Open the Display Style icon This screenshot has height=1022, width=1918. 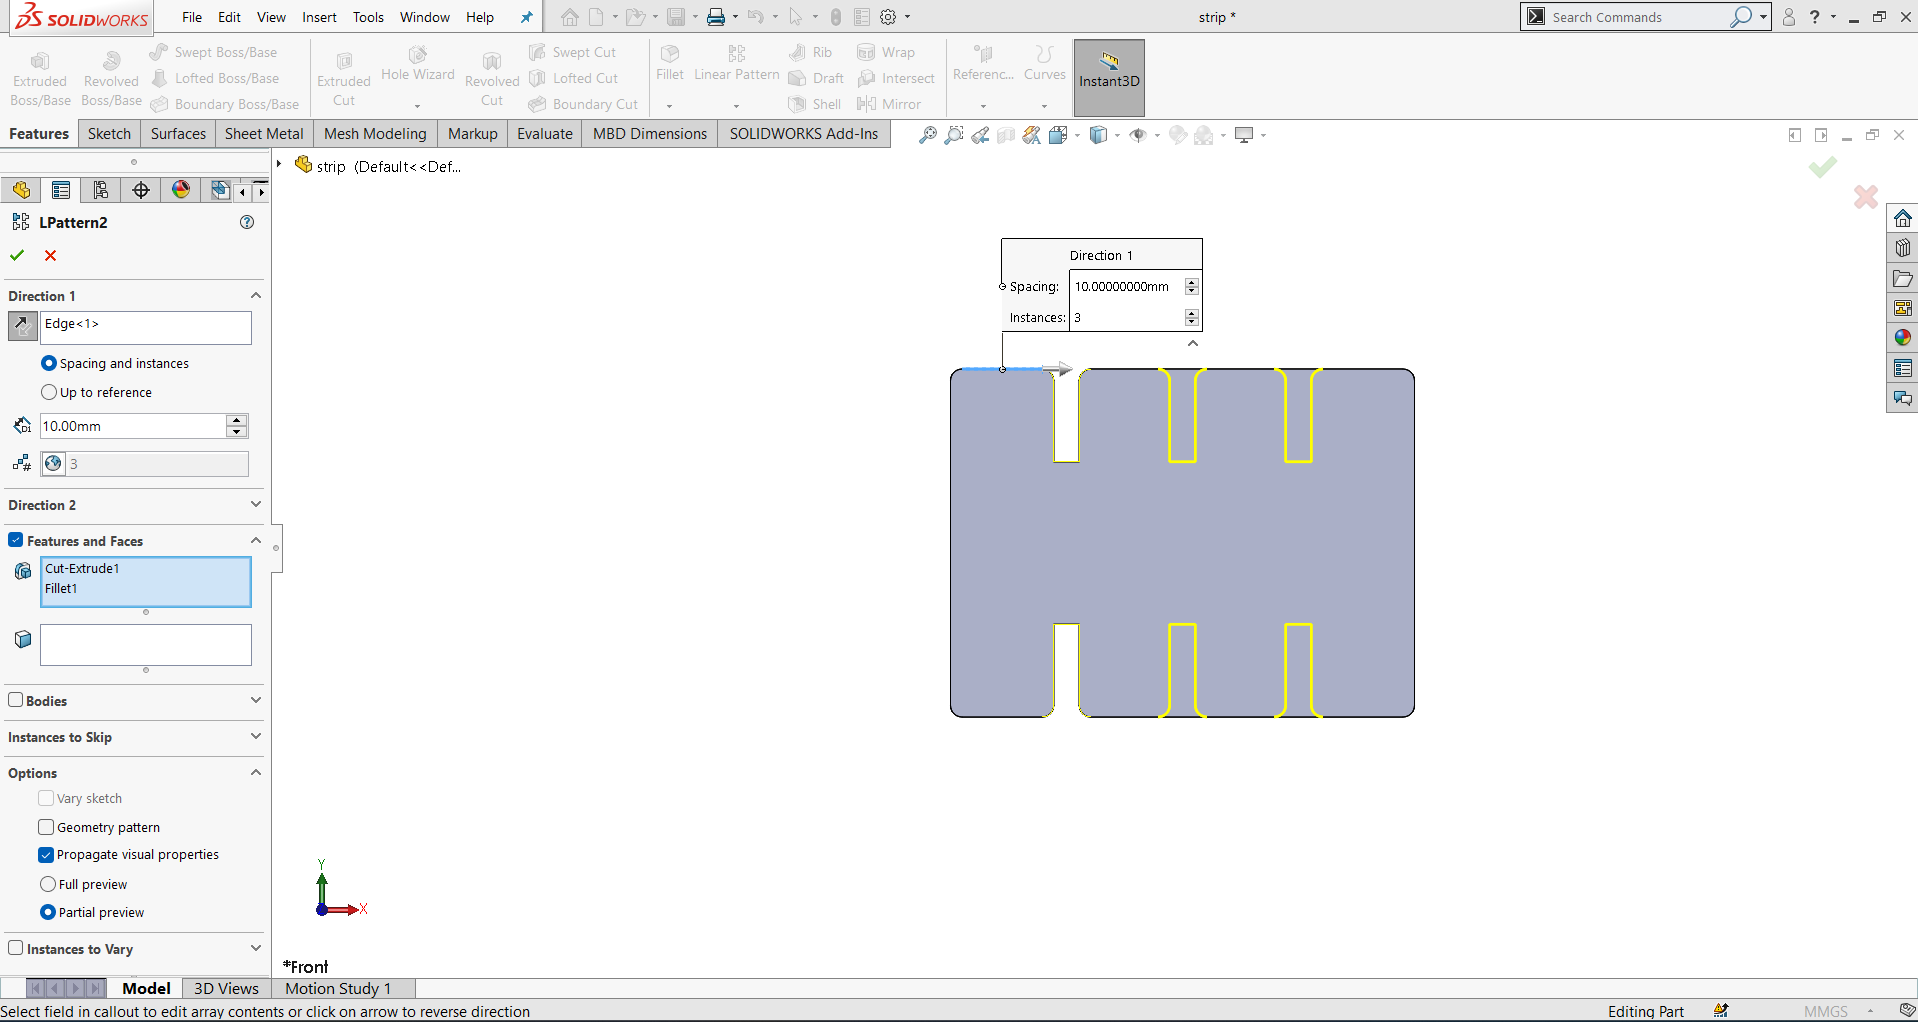1099,135
